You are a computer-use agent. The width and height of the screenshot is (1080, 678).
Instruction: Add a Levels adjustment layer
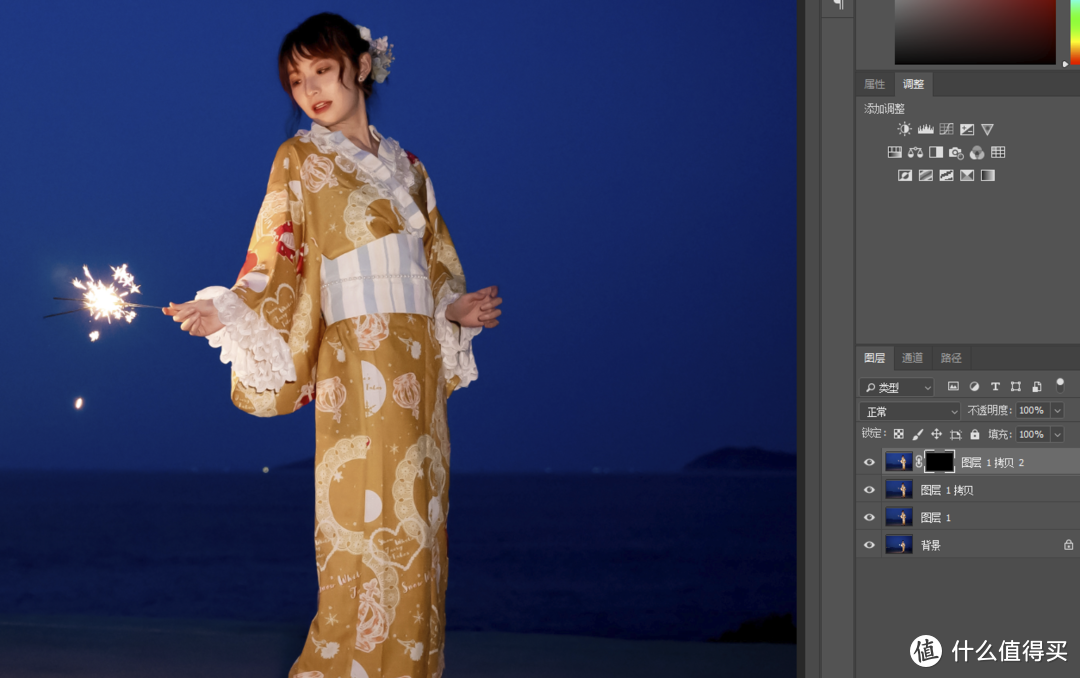coord(925,129)
